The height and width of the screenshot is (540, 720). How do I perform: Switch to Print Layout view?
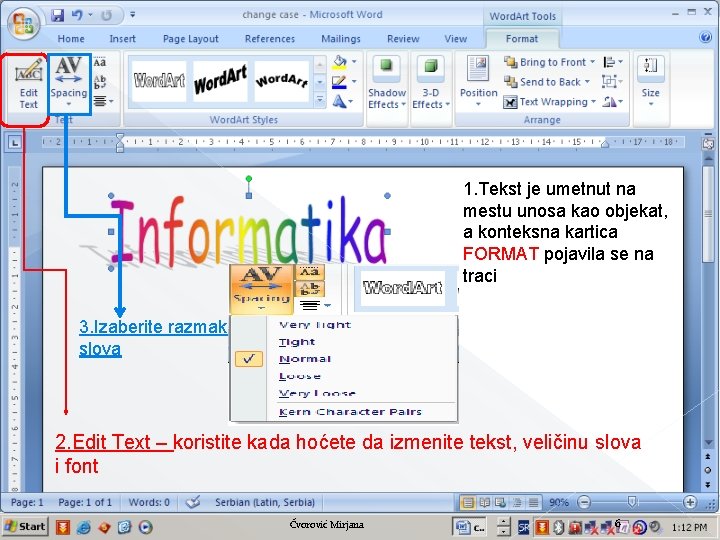(x=467, y=502)
